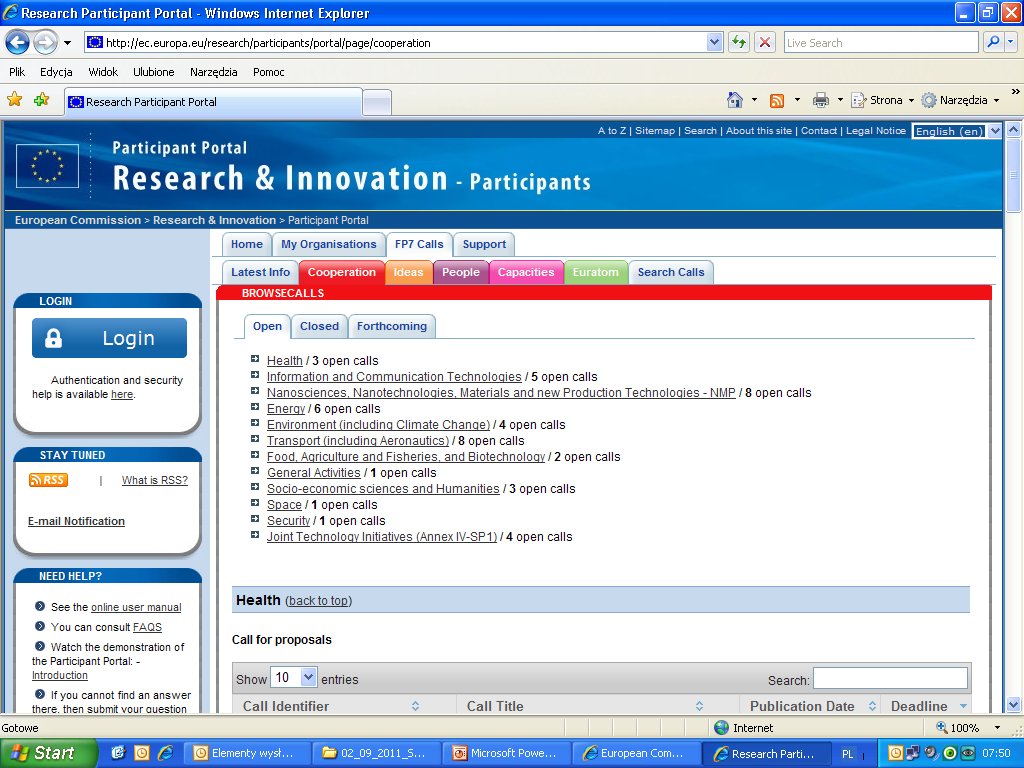Click the browser Back arrow button
The width and height of the screenshot is (1024, 768).
(18, 43)
